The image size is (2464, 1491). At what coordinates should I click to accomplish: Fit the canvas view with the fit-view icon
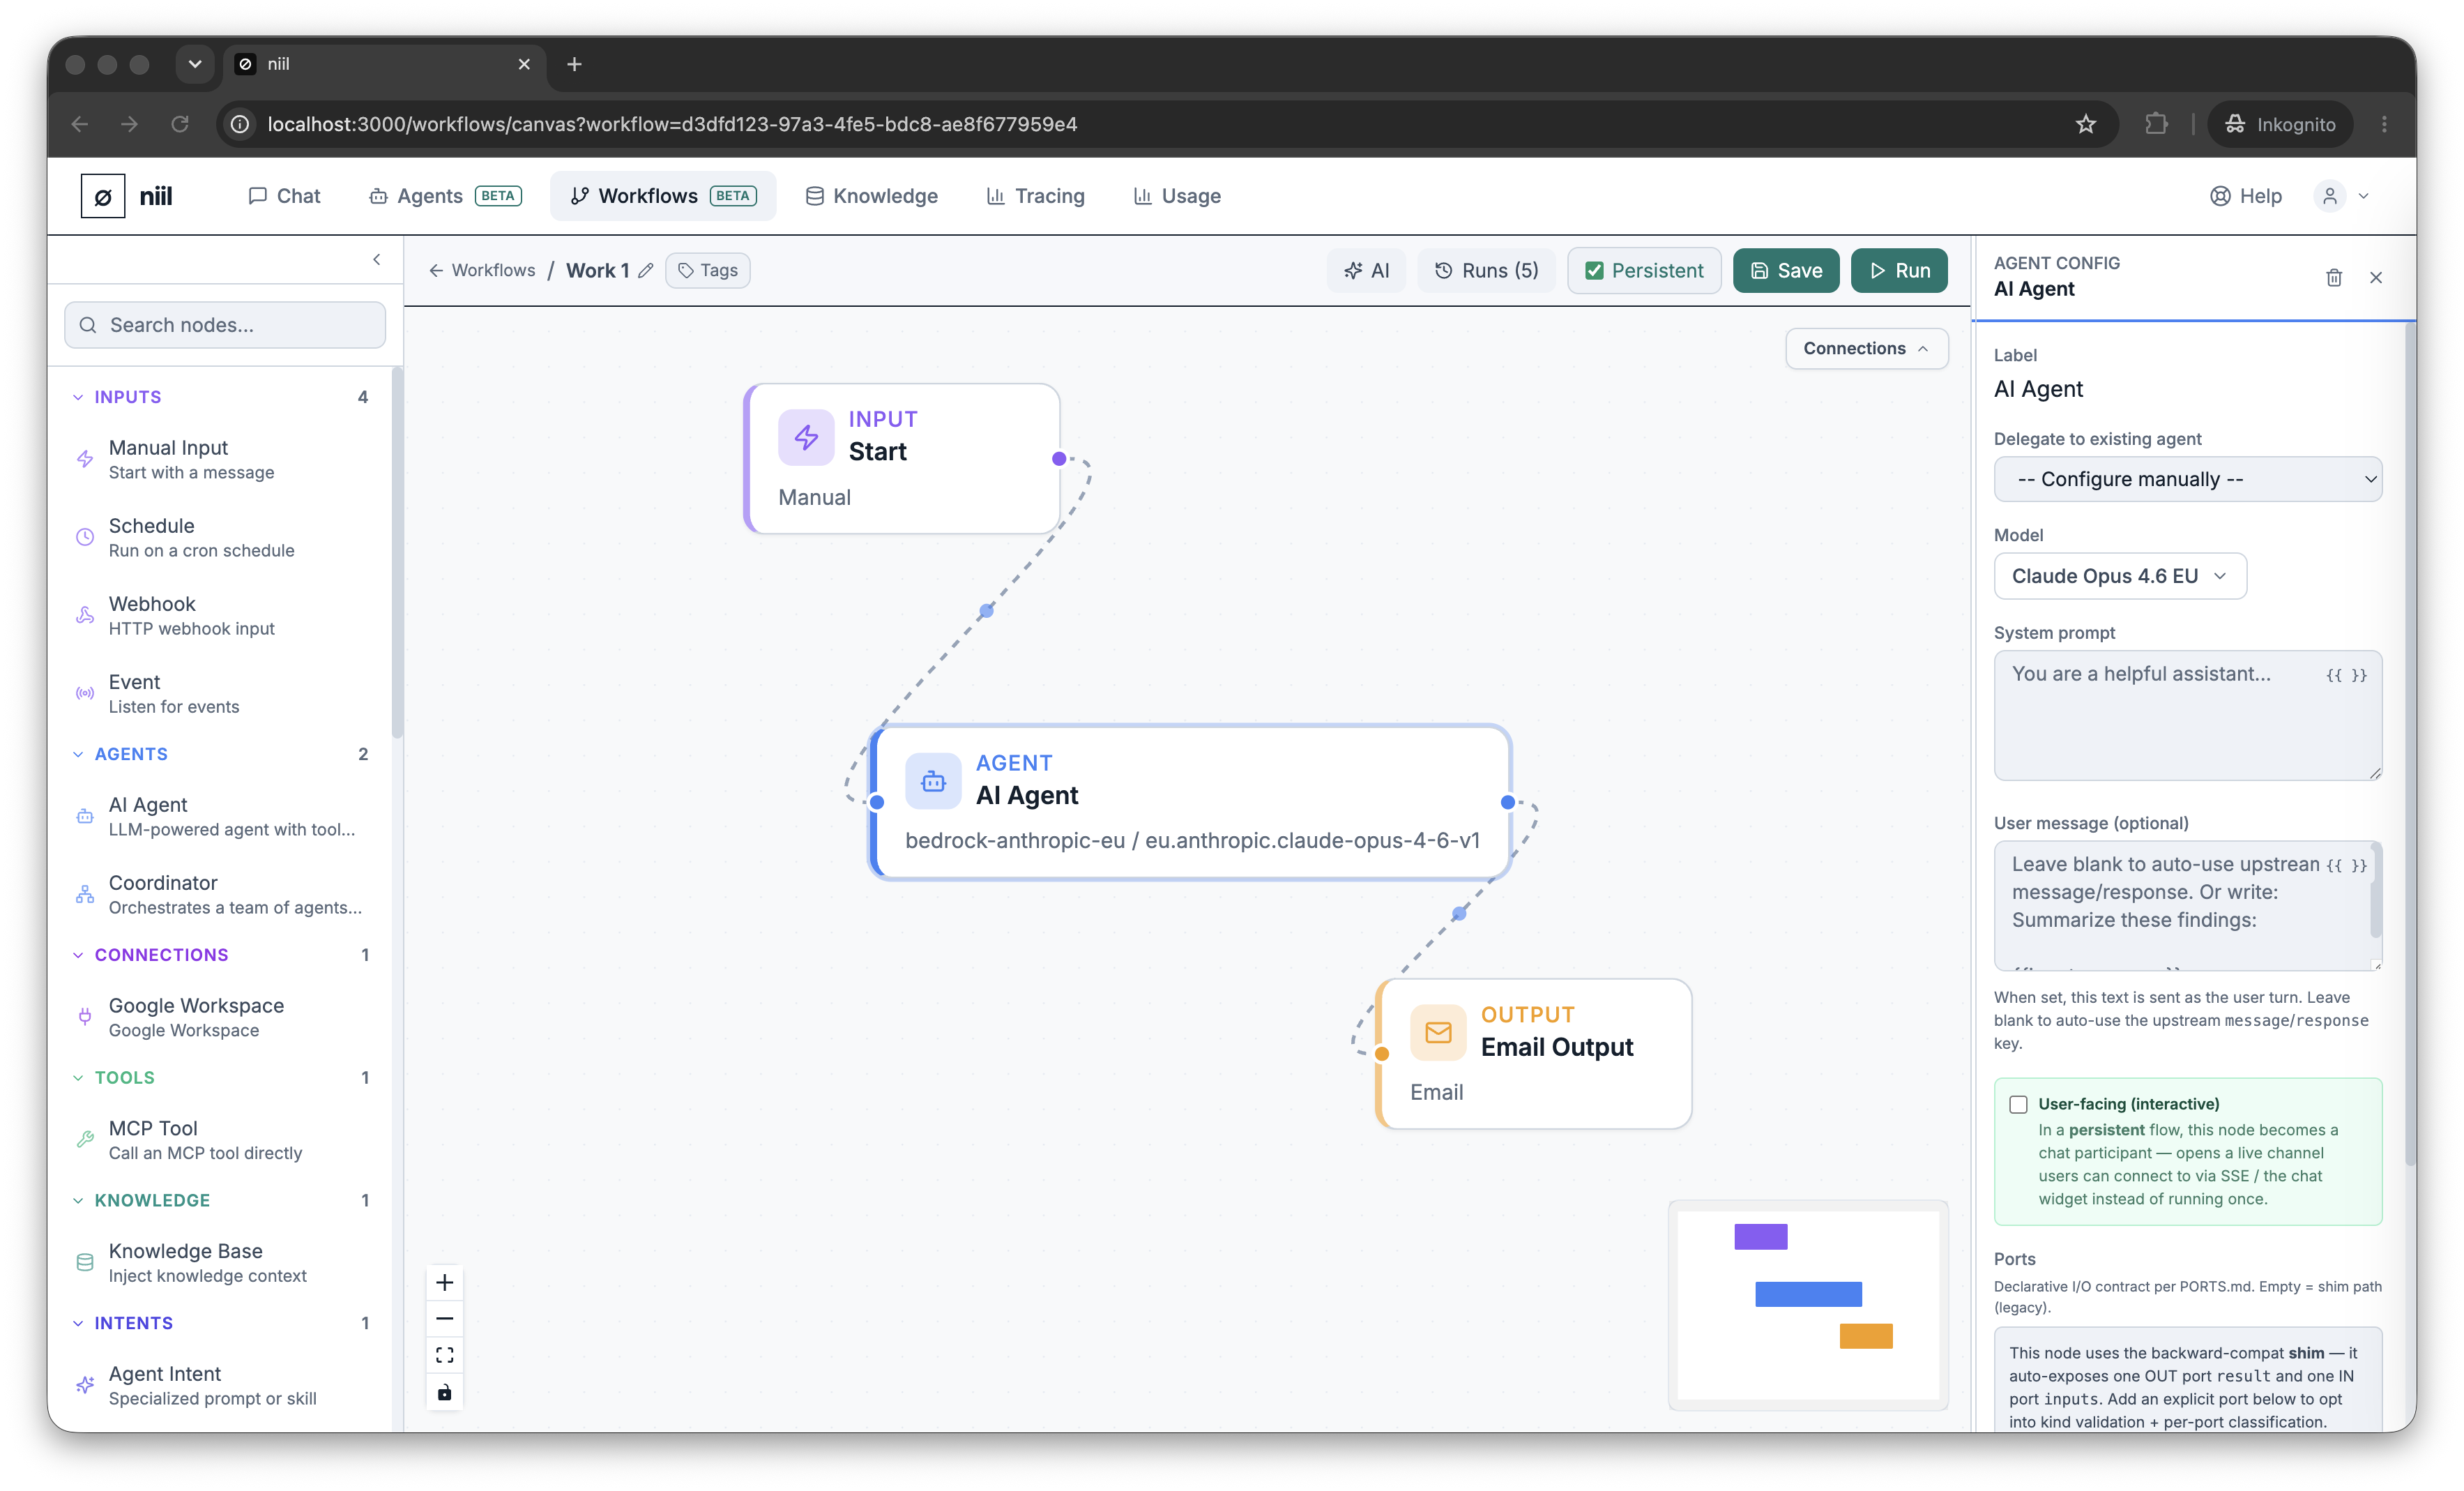click(x=444, y=1354)
